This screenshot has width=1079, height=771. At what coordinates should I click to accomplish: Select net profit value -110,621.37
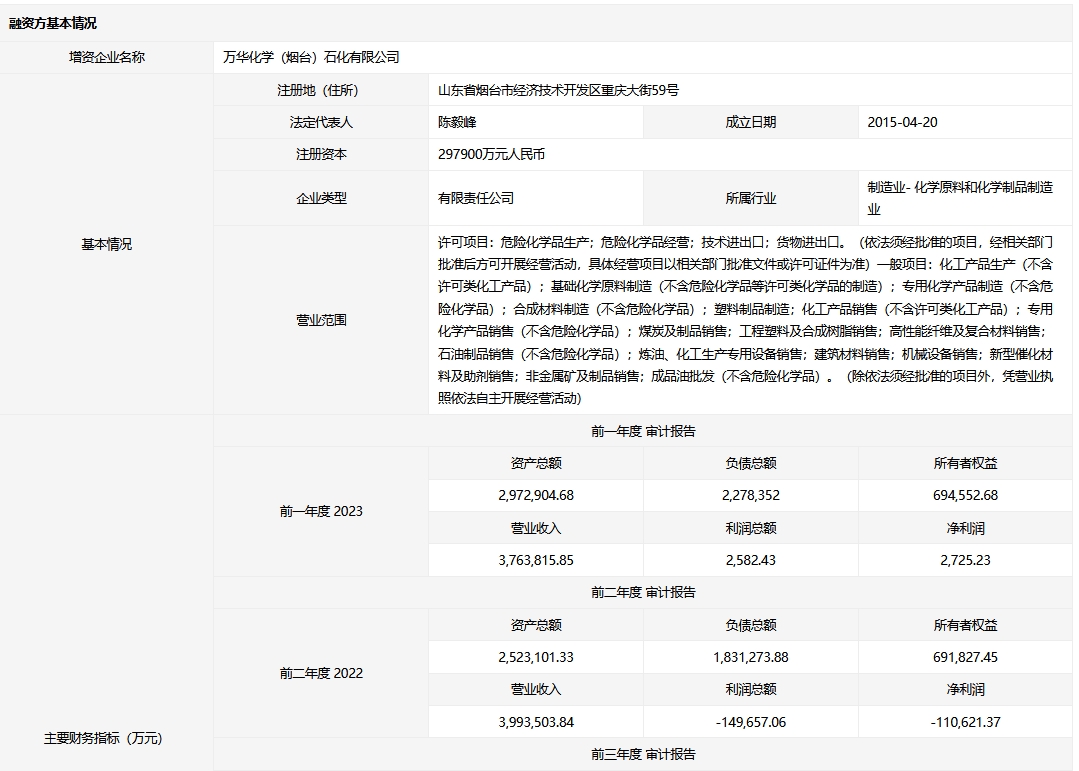(x=965, y=722)
